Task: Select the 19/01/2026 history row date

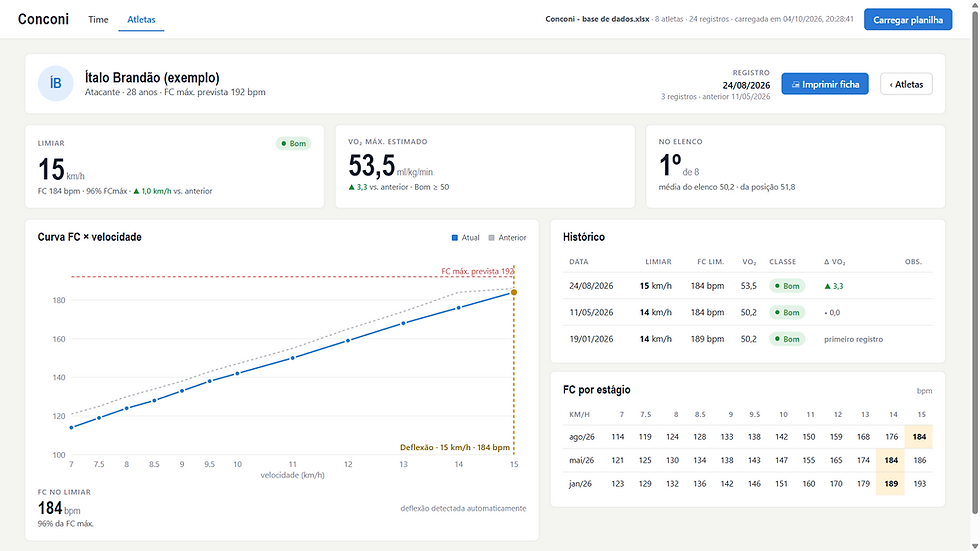Action: (591, 339)
